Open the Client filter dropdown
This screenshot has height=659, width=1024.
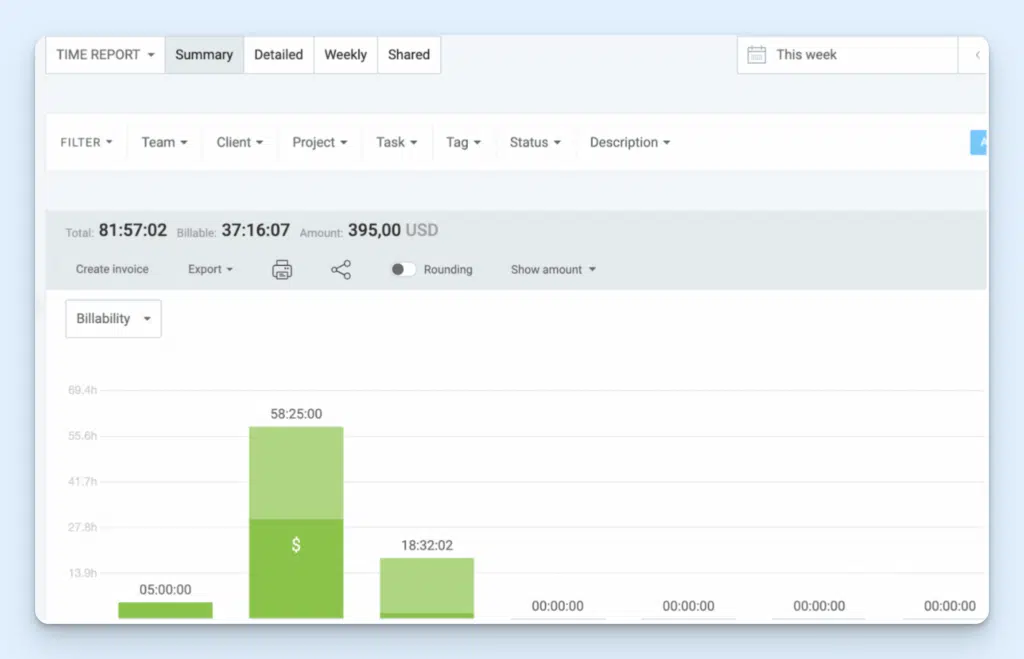click(x=239, y=142)
